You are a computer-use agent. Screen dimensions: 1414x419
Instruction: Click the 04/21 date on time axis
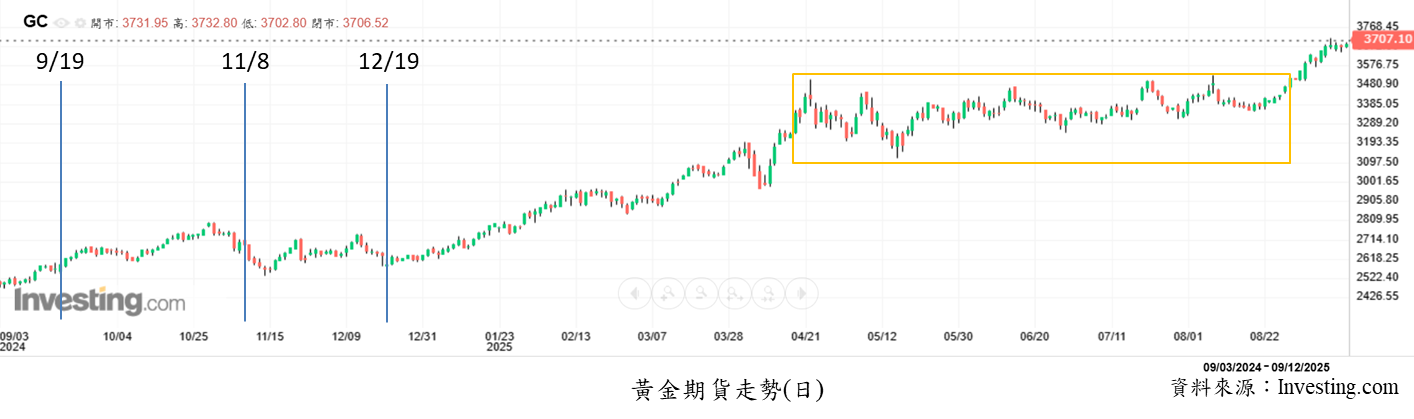(x=806, y=336)
